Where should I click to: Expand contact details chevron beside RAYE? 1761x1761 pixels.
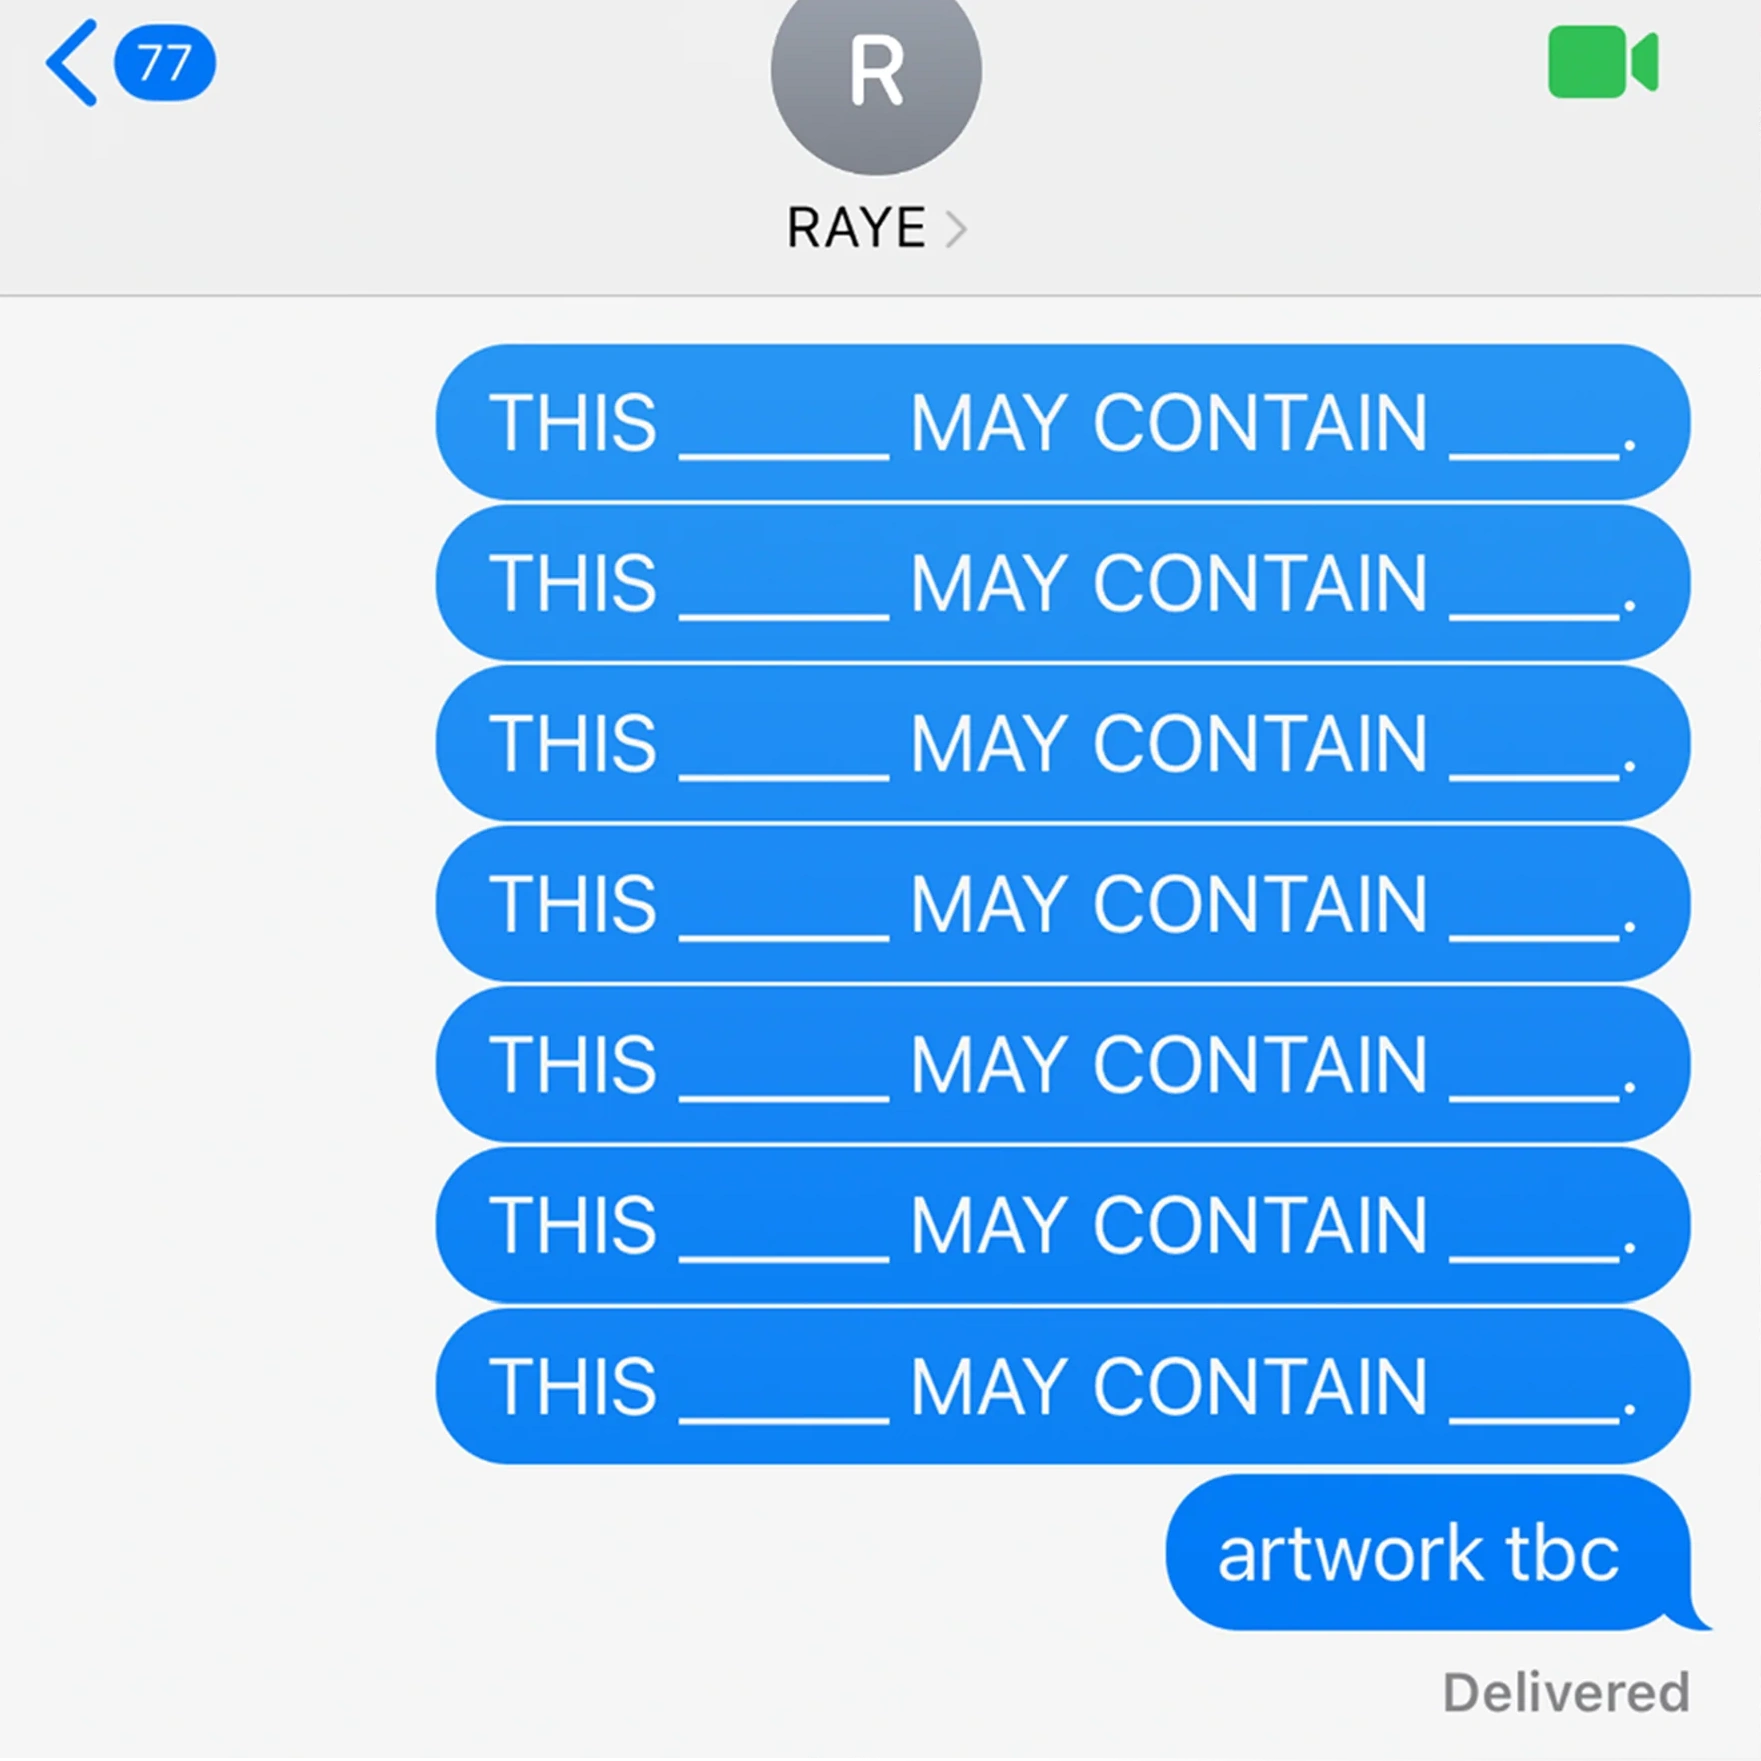pyautogui.click(x=956, y=229)
